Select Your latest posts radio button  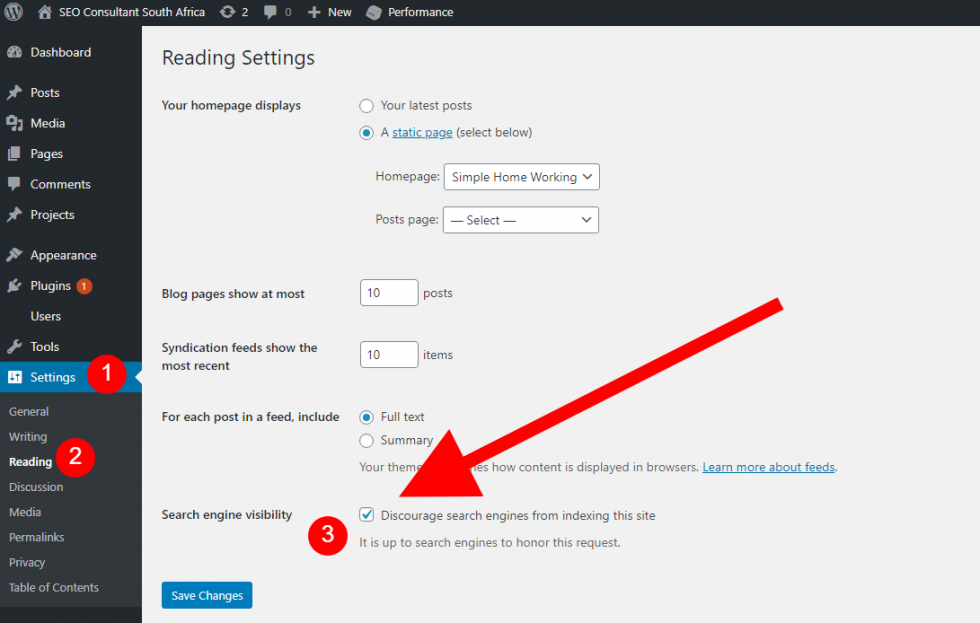coord(366,105)
